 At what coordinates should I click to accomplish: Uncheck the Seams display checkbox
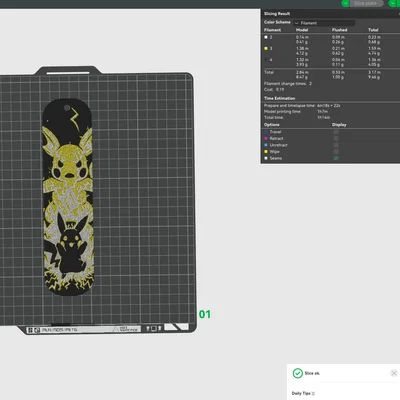pos(336,158)
